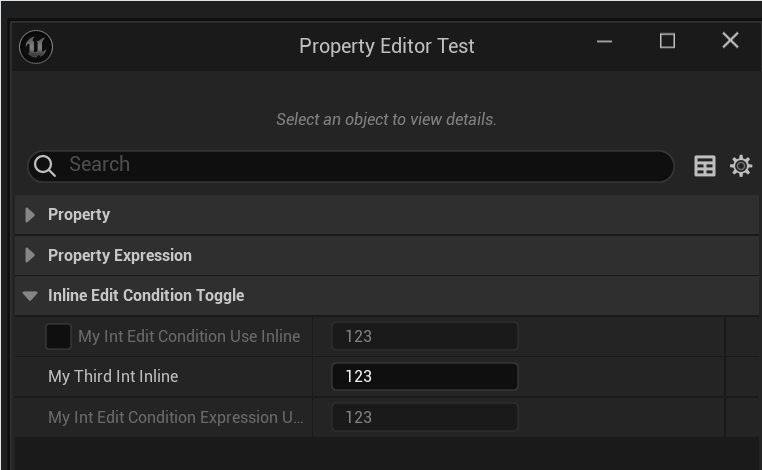
Task: Click the Expression Use Inline value field
Action: 424,417
